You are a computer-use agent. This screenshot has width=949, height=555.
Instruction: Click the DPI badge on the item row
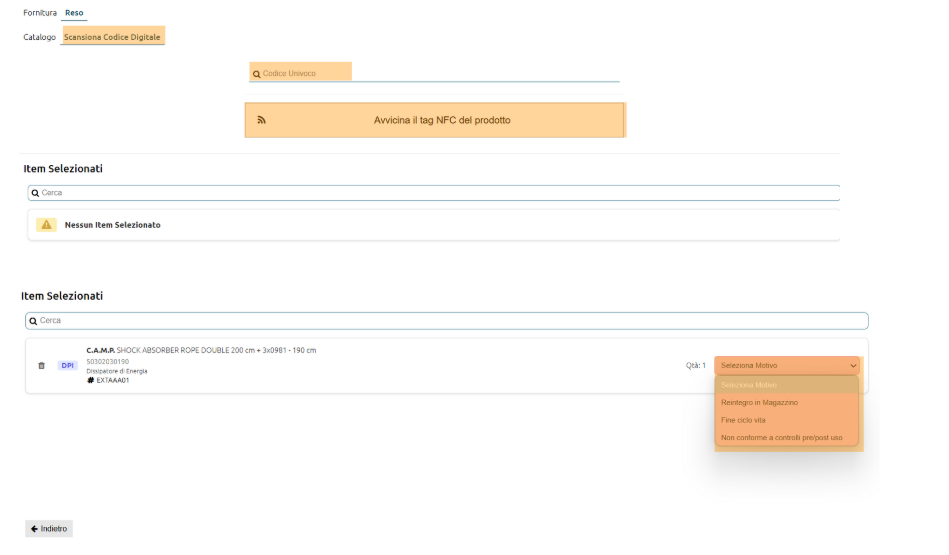tap(67, 366)
